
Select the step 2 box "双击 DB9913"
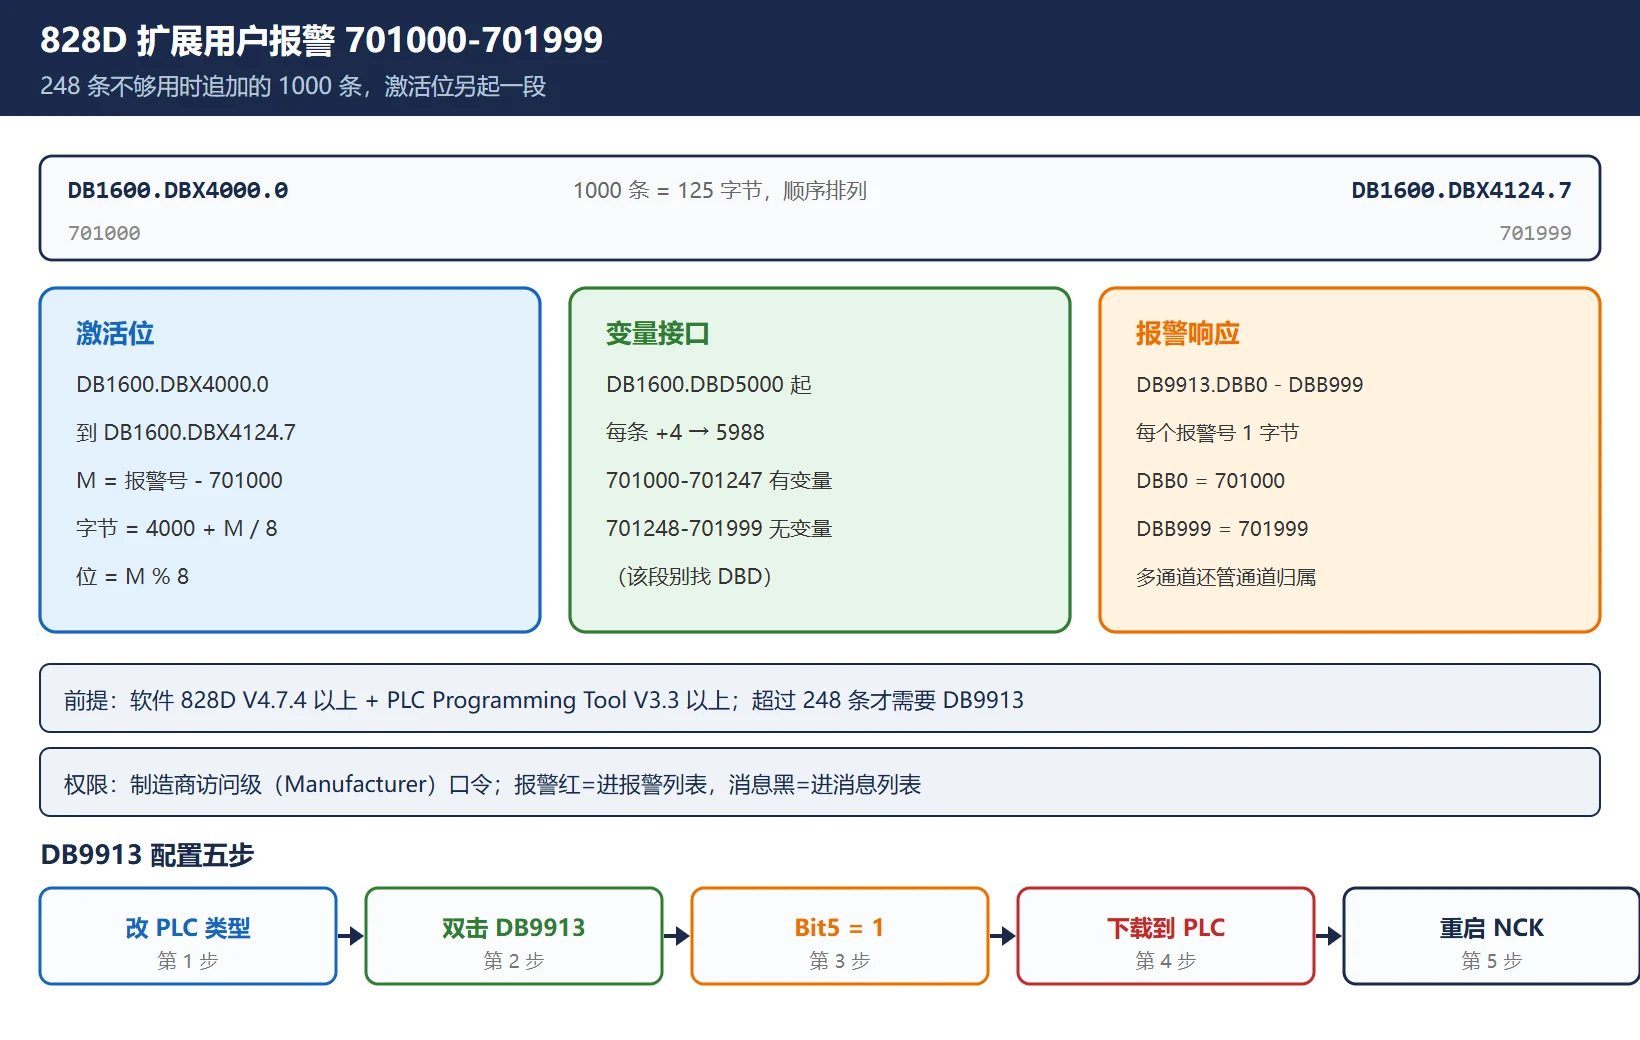(514, 936)
